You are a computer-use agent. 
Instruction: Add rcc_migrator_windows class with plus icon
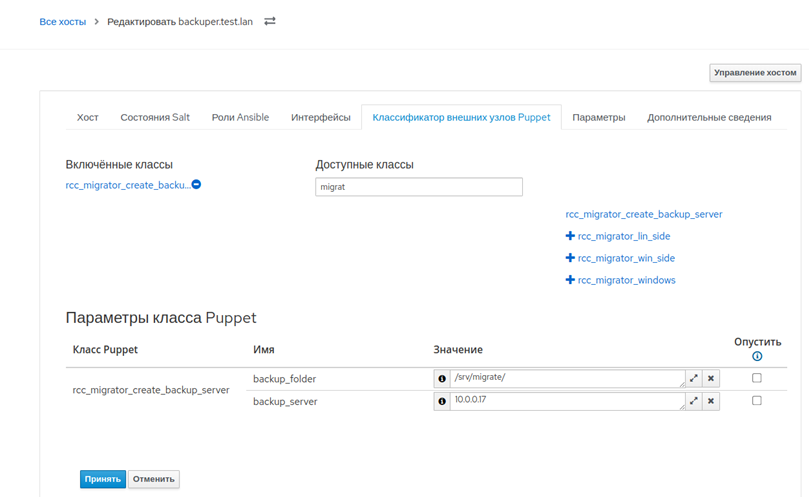[570, 280]
